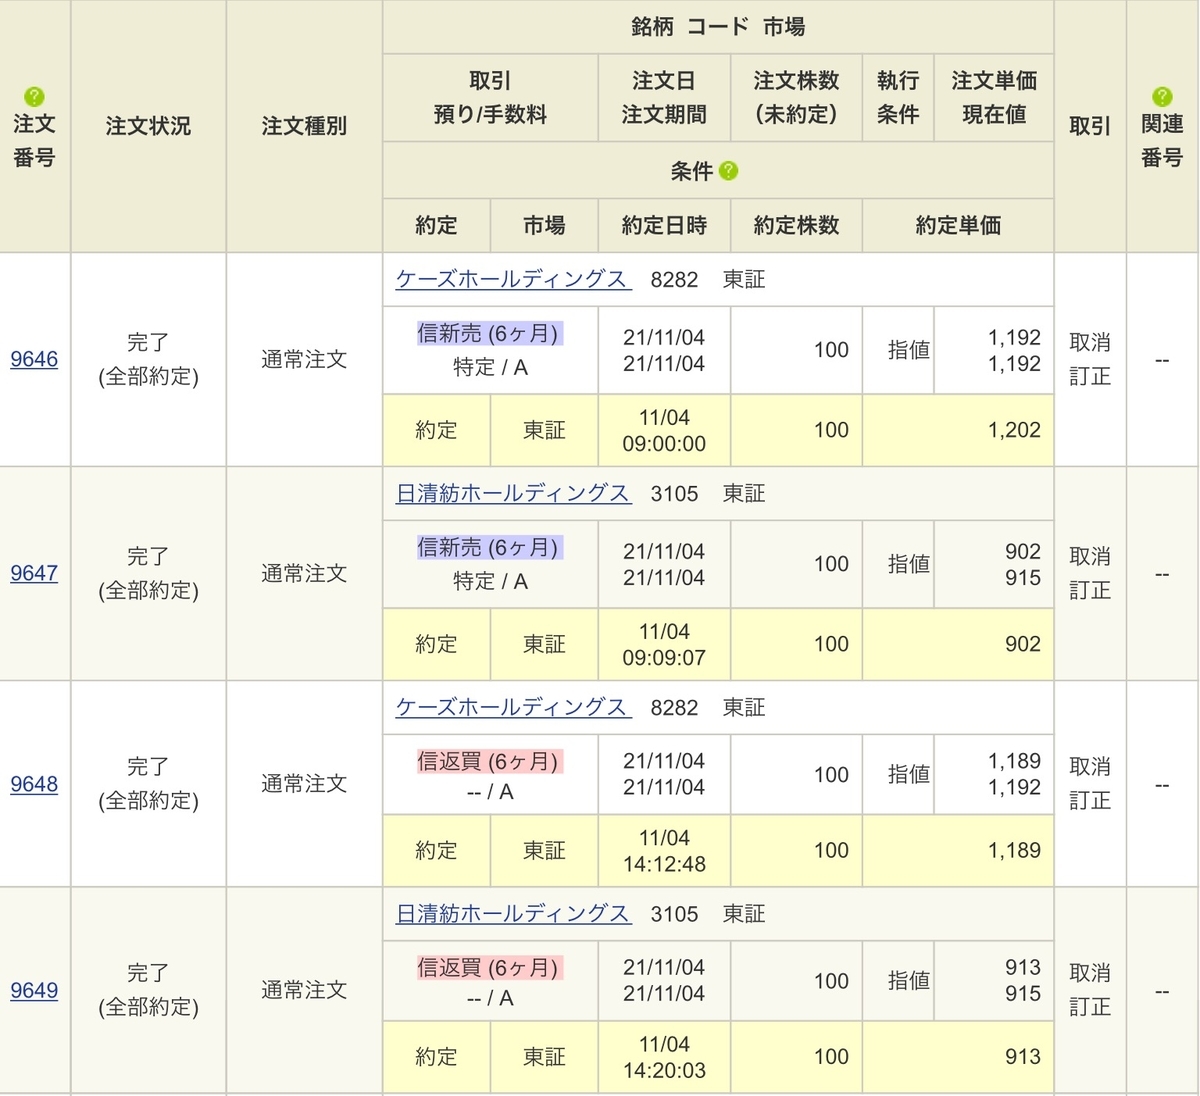
Task: Click 取消 for order 9646
Action: [x=1090, y=342]
